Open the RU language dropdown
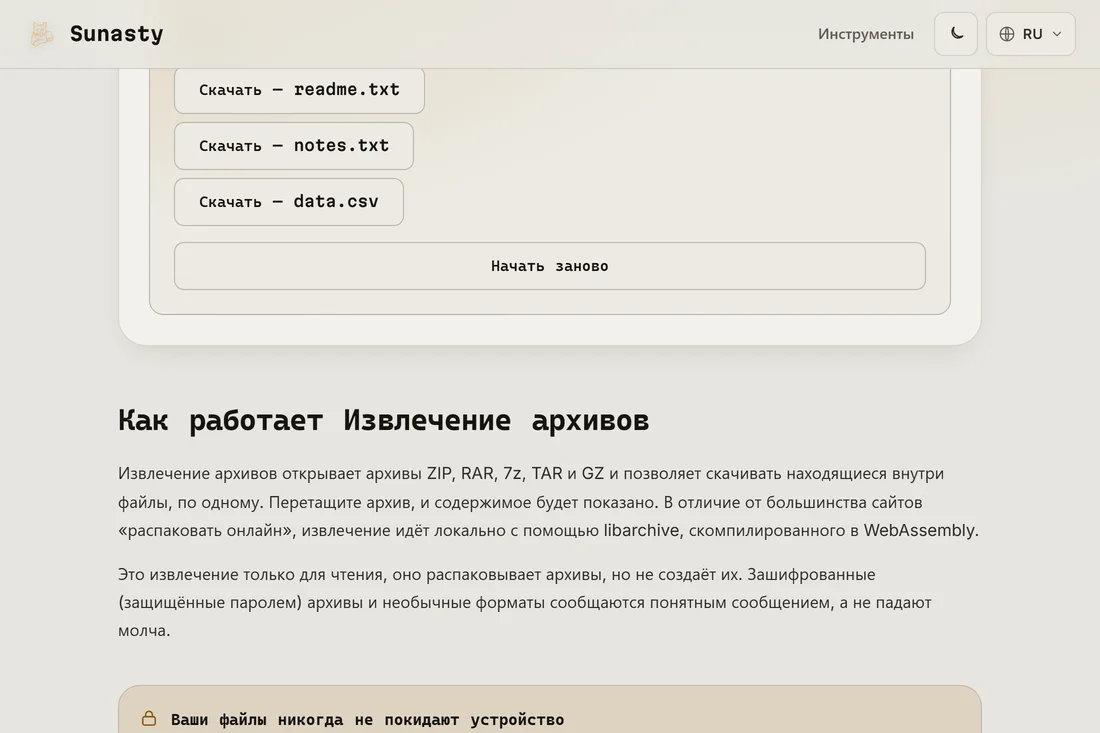1100x733 pixels. point(1031,34)
